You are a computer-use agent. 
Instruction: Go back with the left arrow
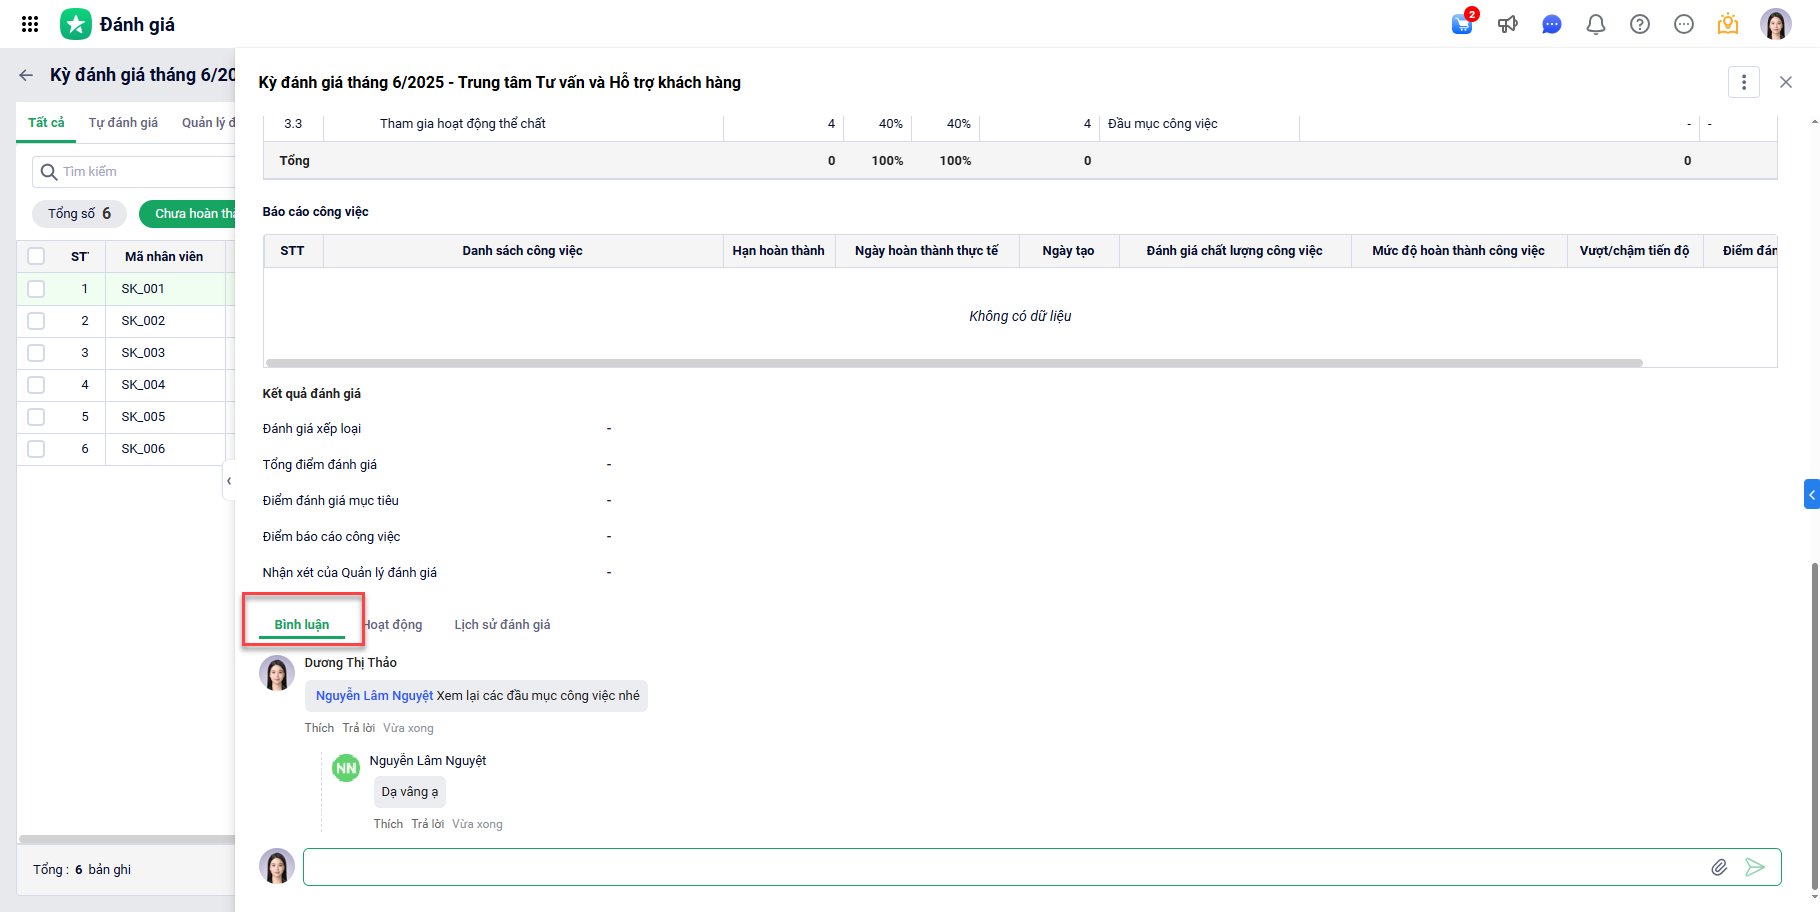coord(26,75)
